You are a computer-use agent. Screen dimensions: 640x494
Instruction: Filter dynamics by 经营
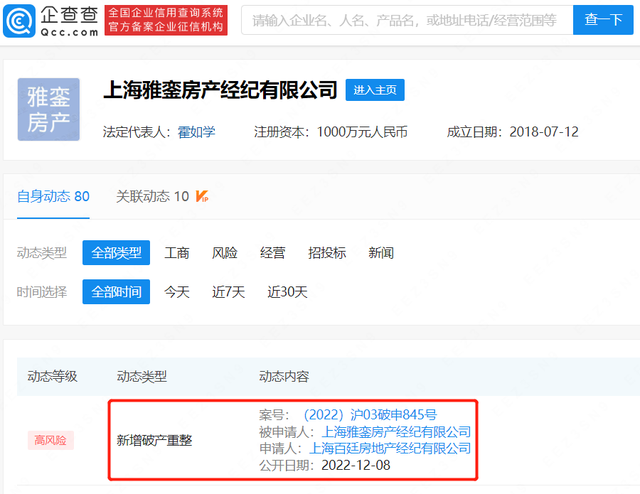(x=272, y=253)
